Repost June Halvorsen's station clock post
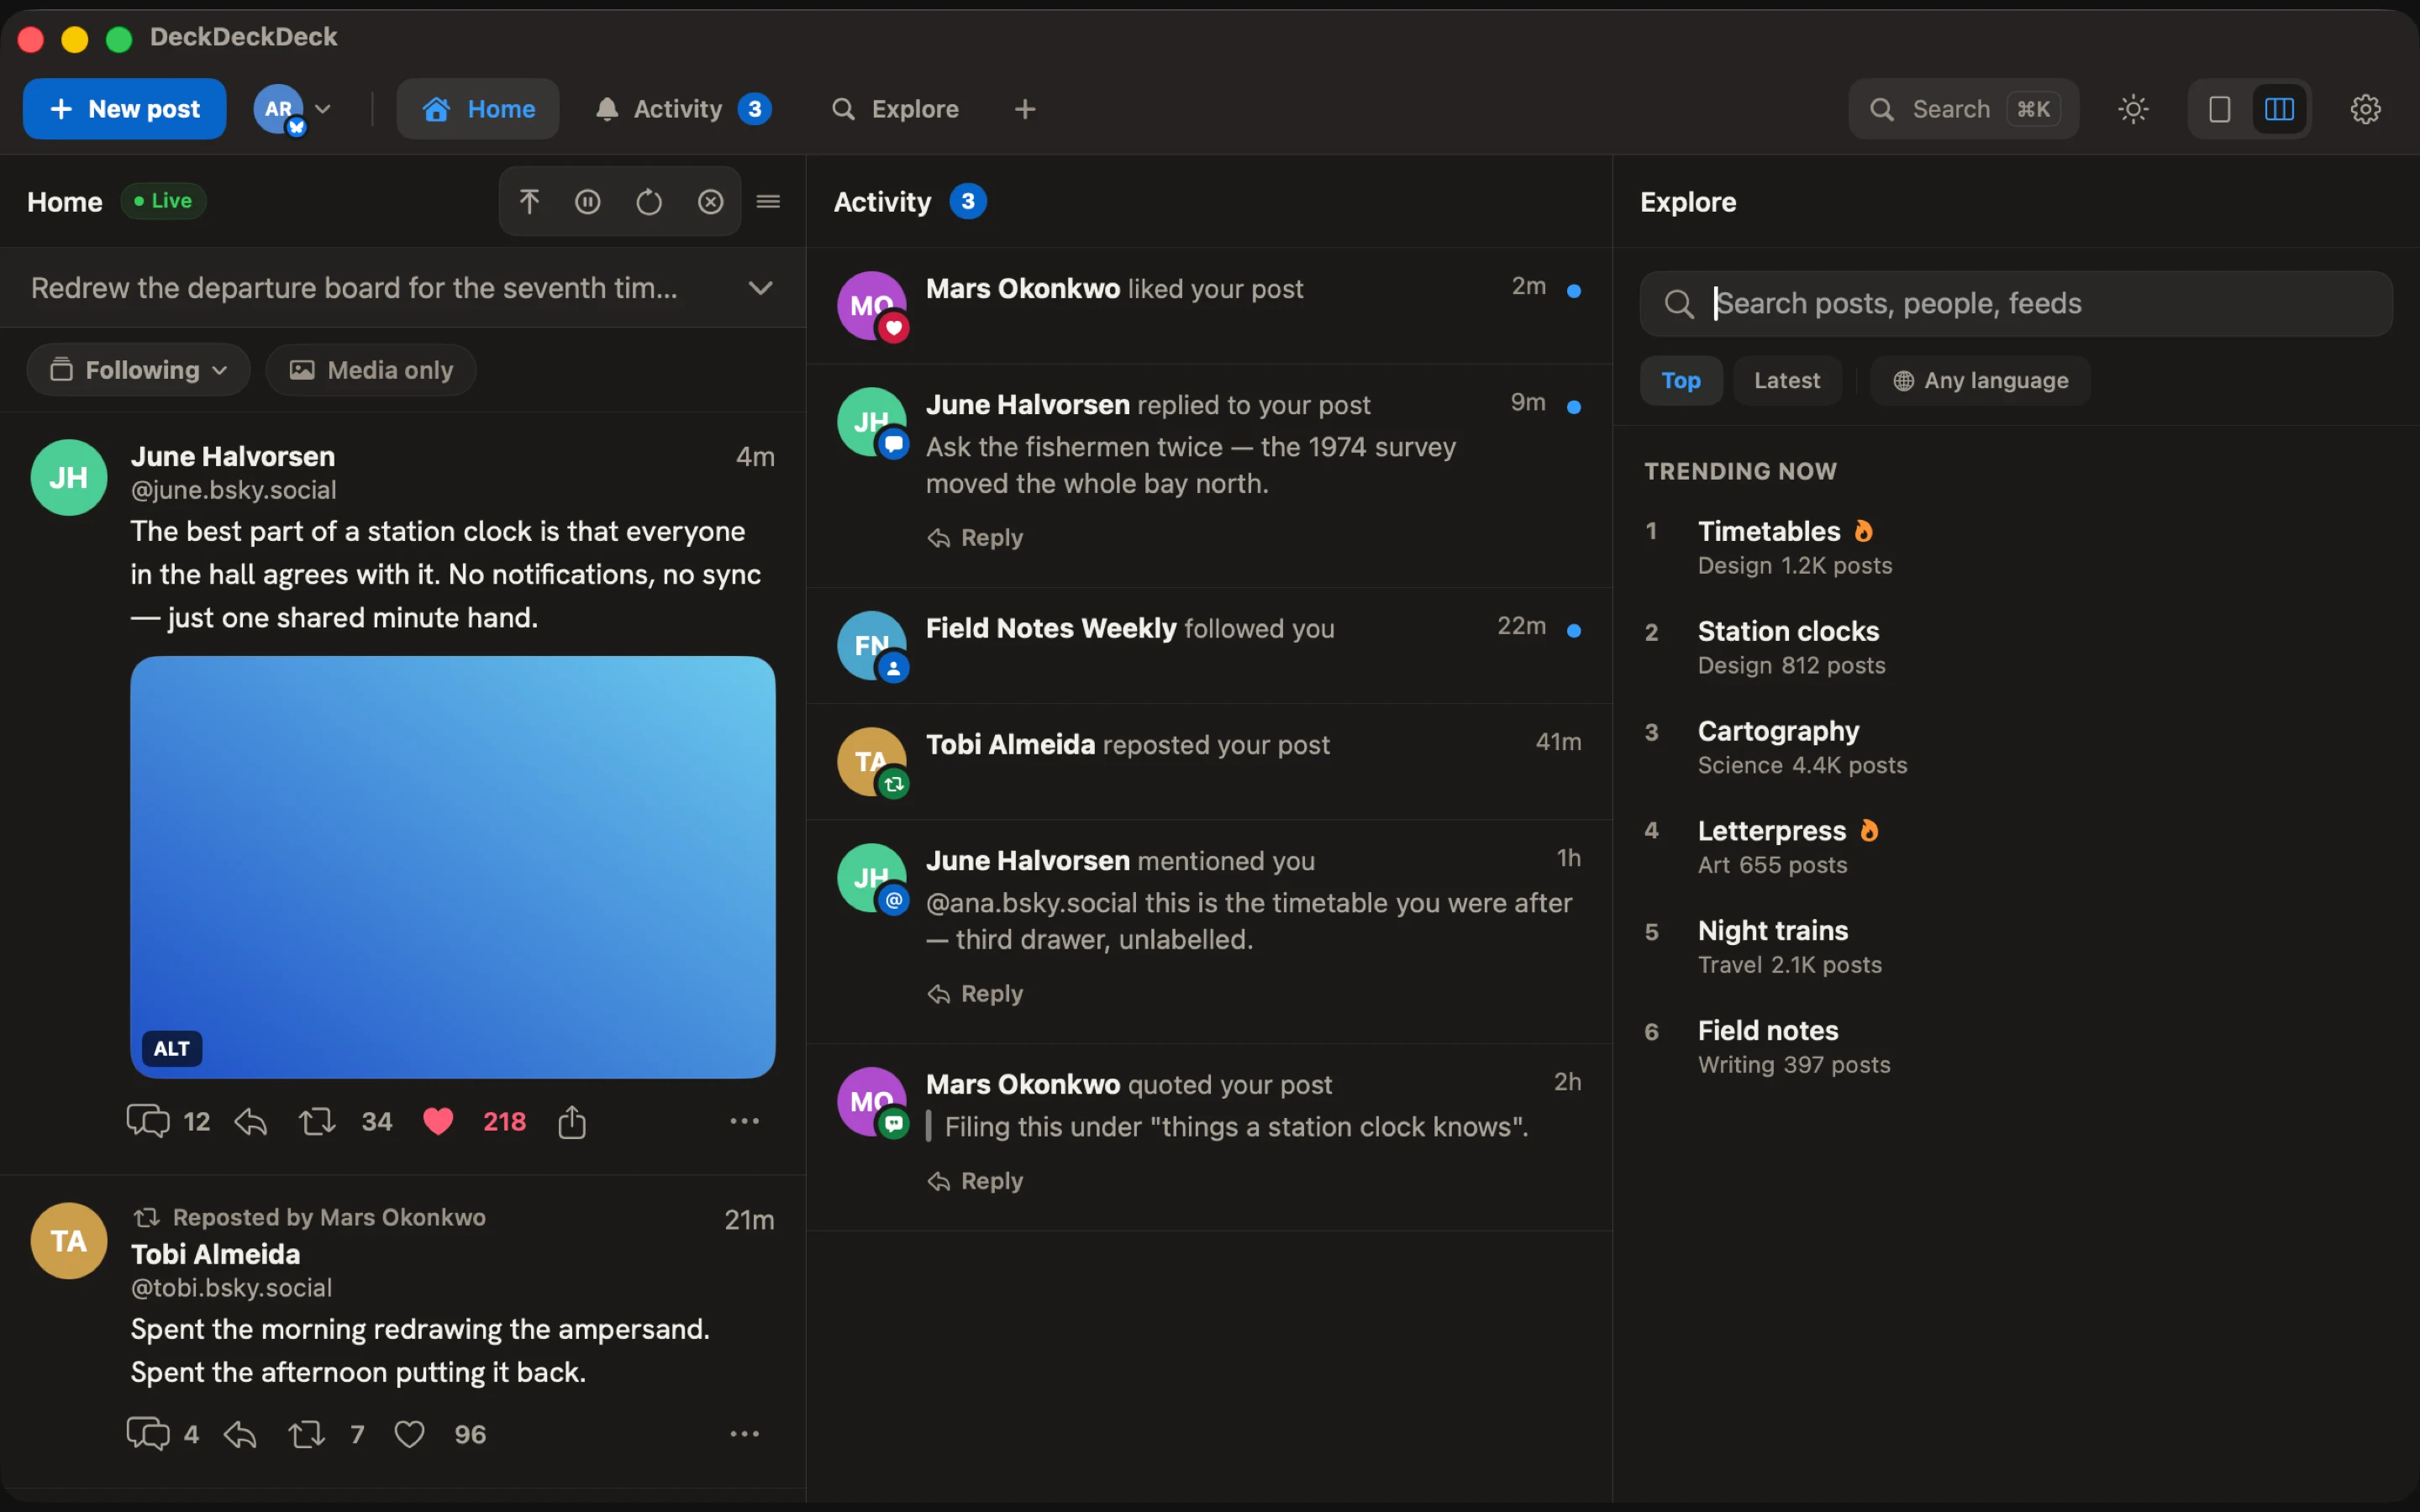 point(317,1121)
